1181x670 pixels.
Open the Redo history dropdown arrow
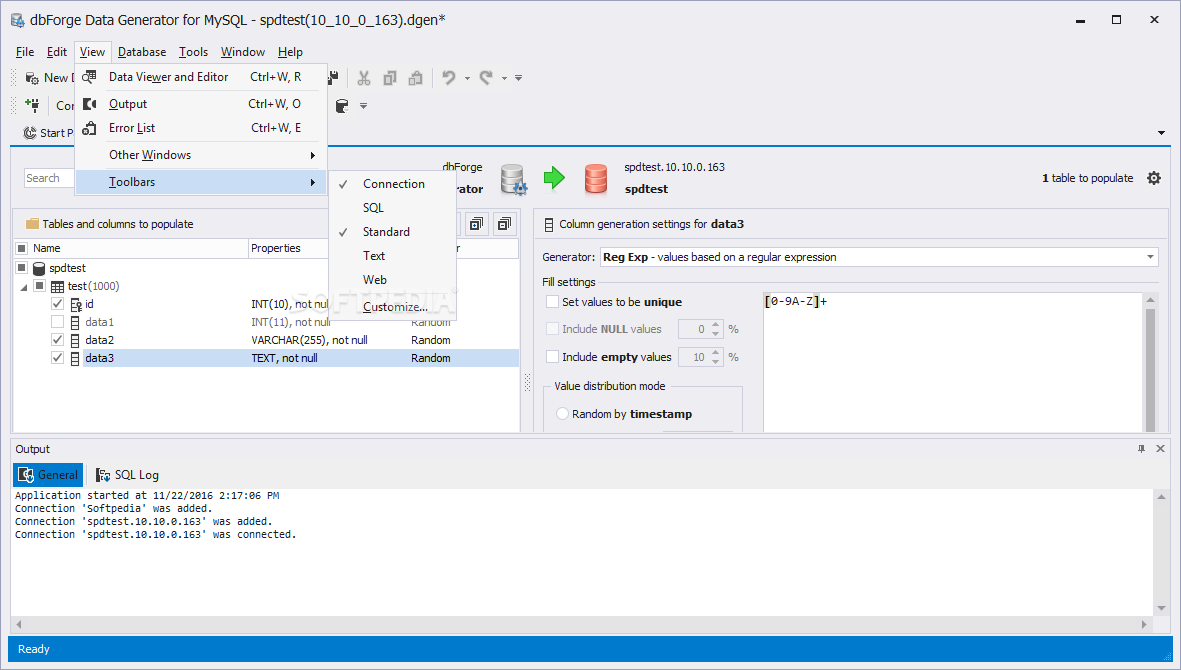[504, 78]
